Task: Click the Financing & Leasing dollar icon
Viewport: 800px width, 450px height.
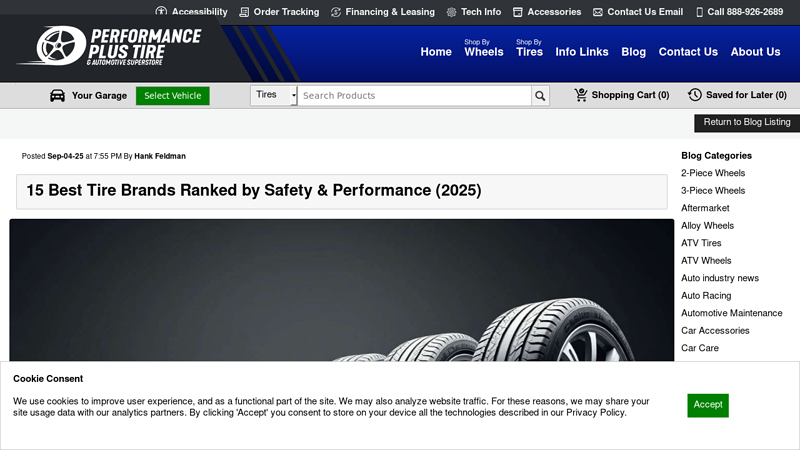Action: tap(336, 12)
